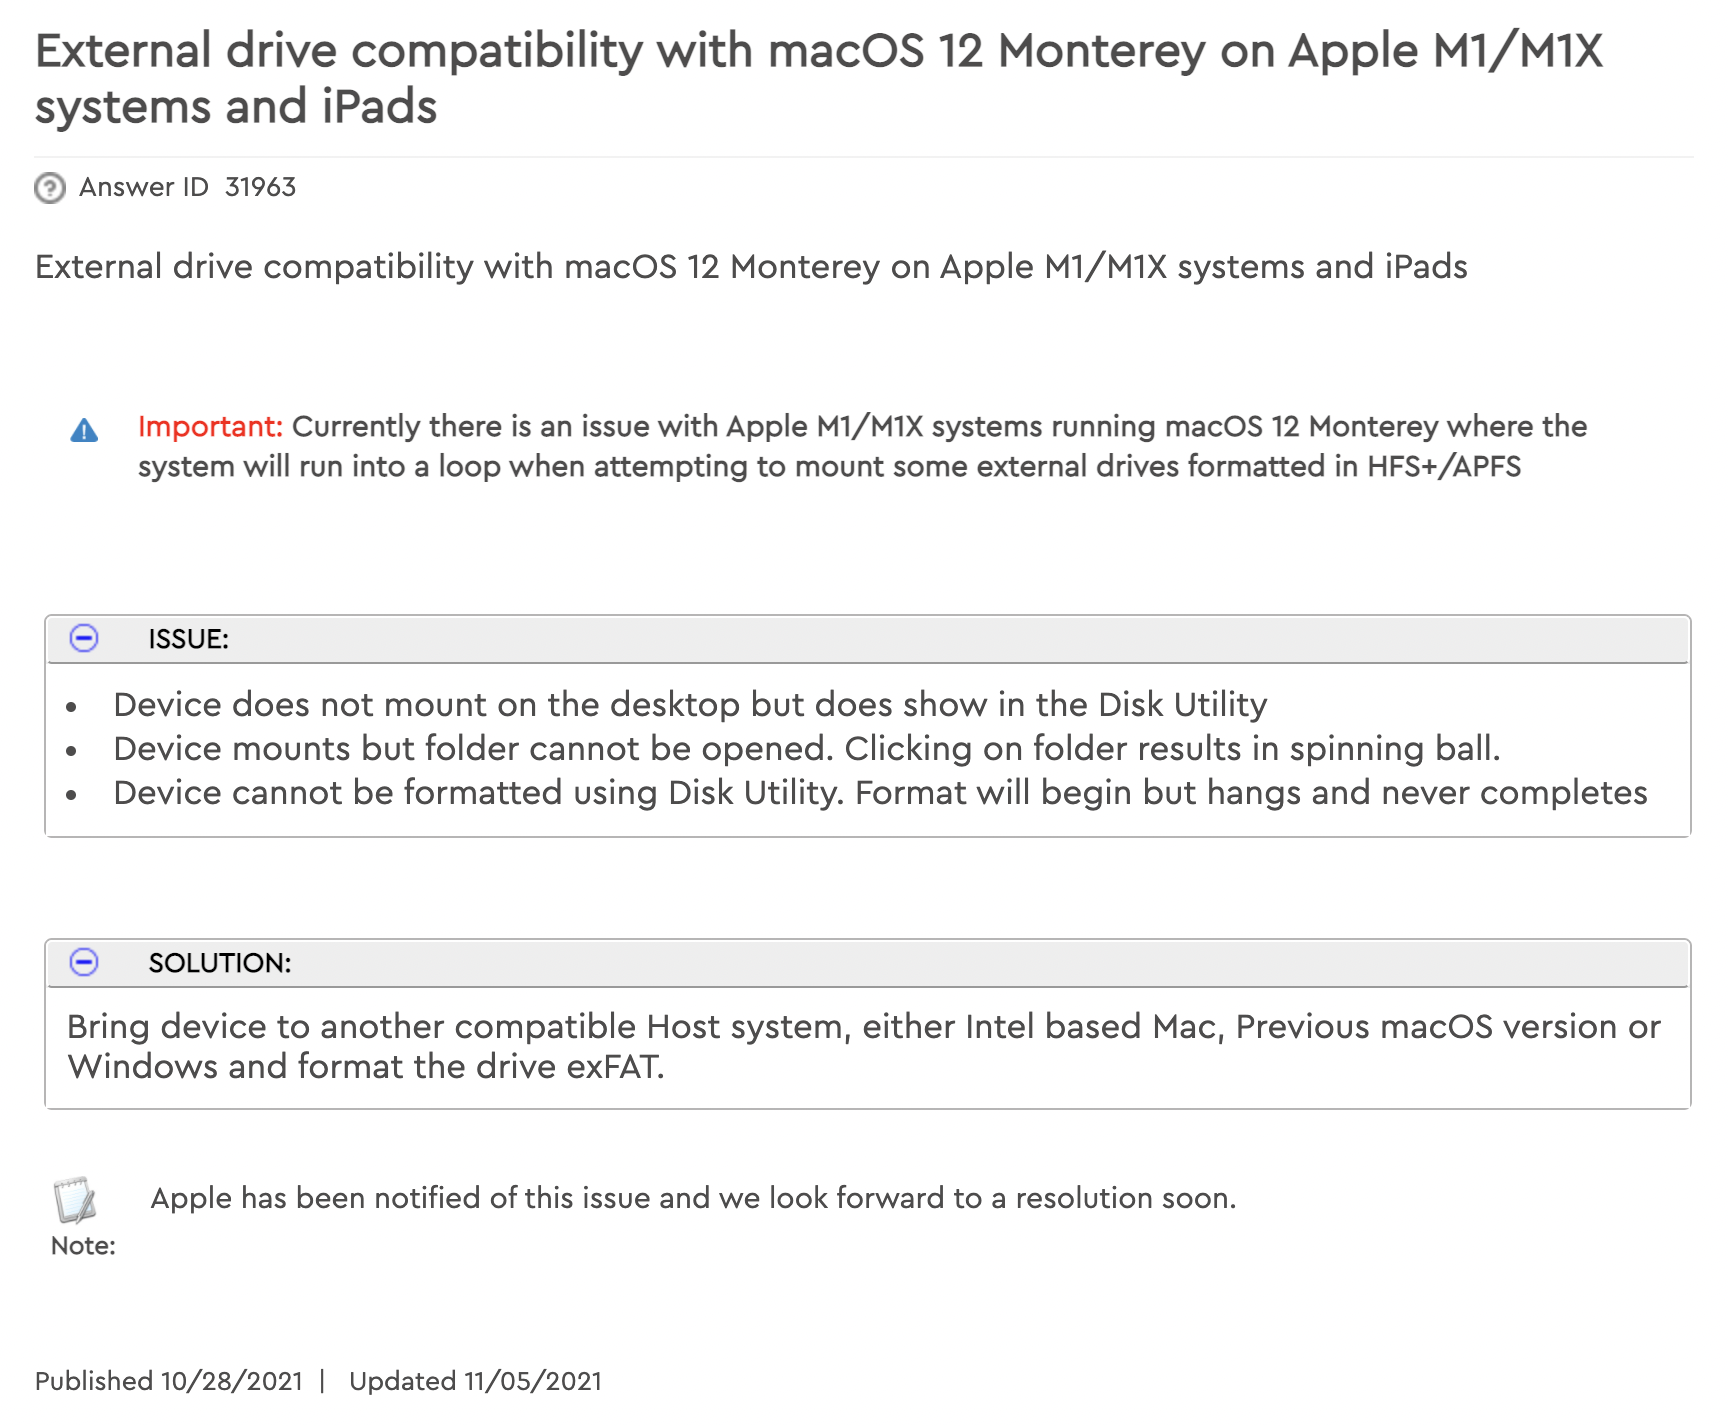The image size is (1728, 1426).
Task: Click the main article title heading
Action: (x=818, y=78)
